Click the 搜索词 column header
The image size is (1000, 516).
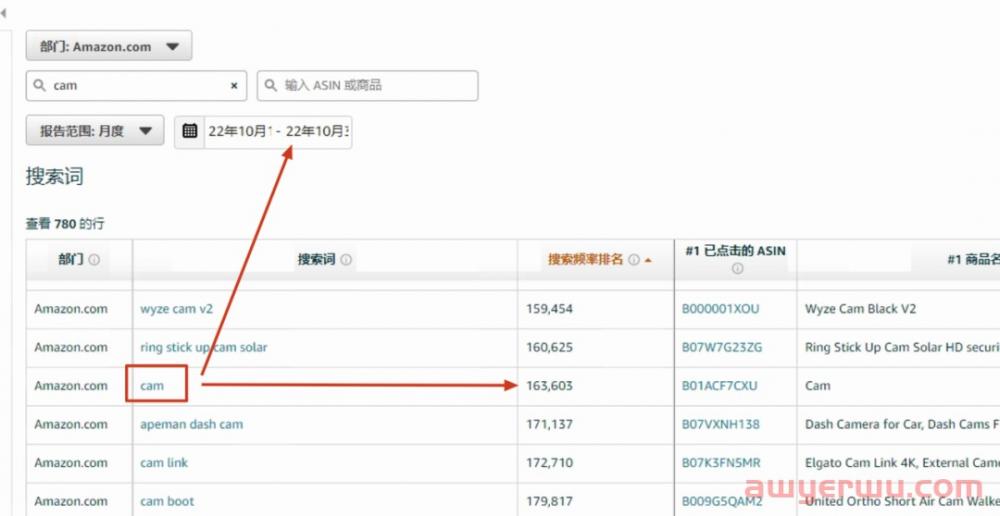point(316,260)
